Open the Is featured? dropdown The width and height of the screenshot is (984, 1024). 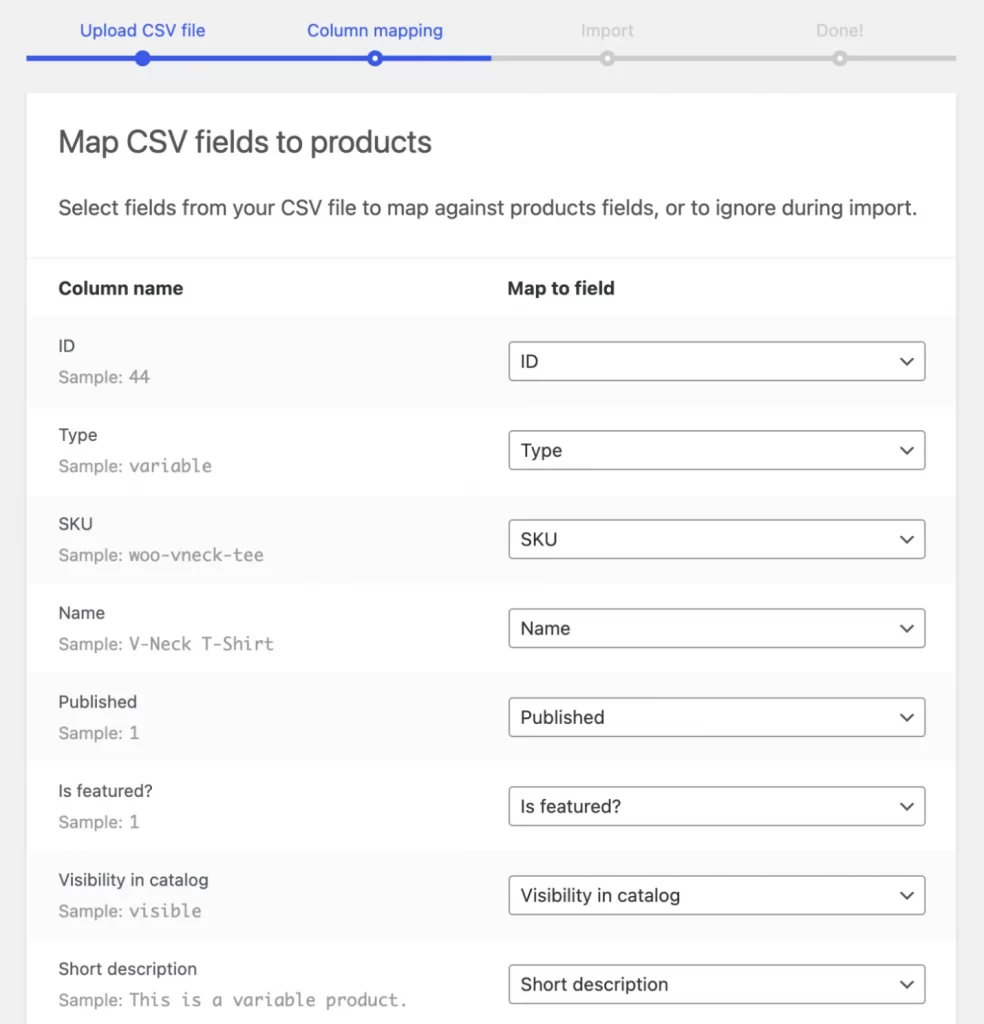(716, 806)
